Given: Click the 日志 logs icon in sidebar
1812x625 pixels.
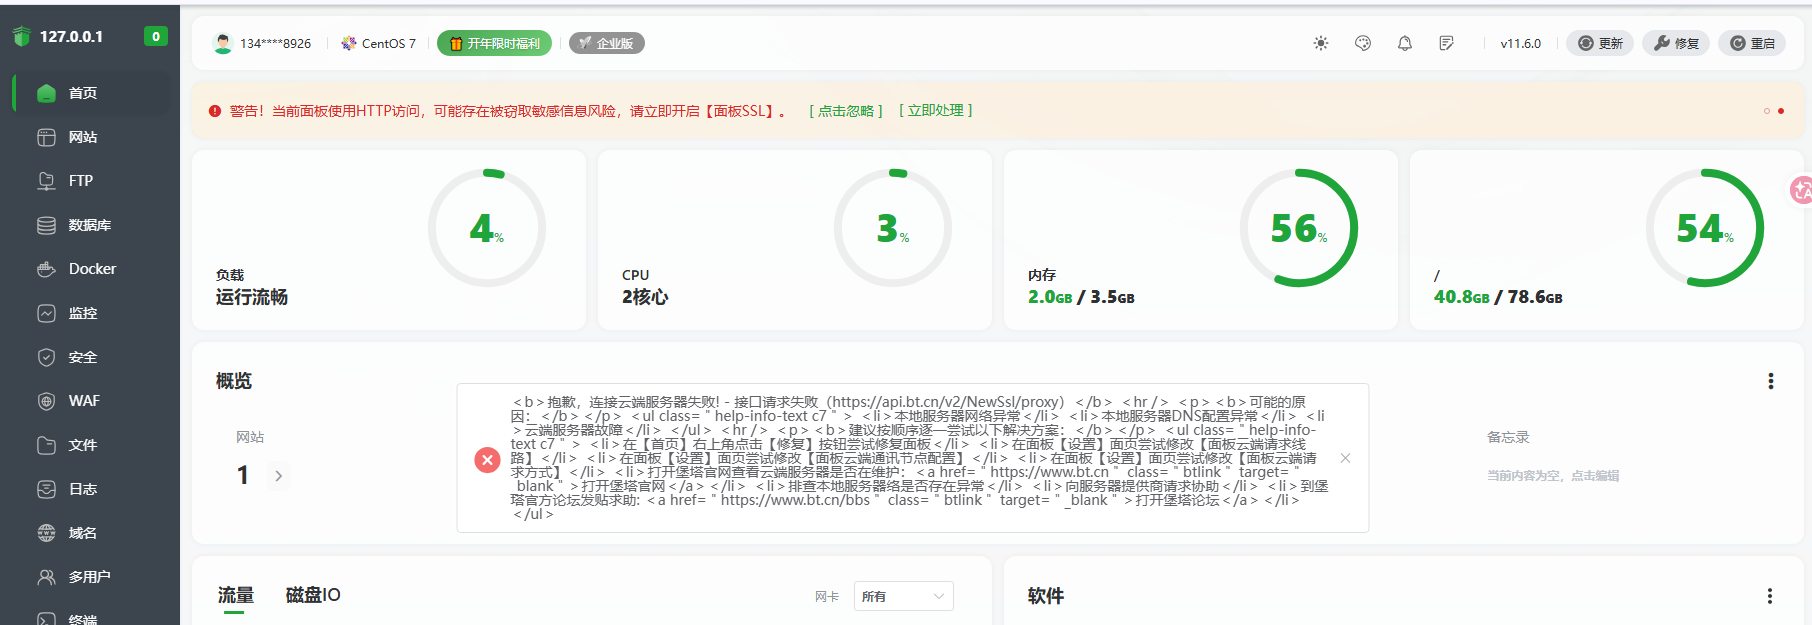Looking at the screenshot, I should tap(46, 489).
